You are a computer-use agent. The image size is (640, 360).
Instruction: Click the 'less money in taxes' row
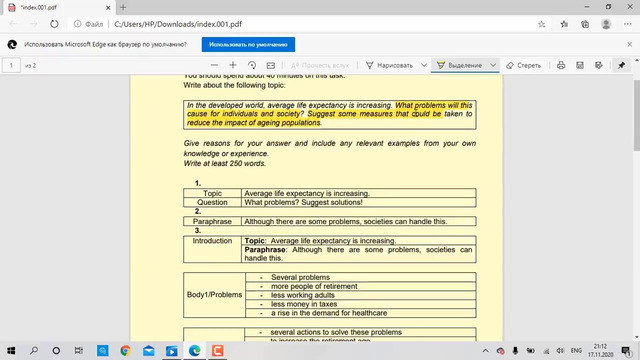point(361,304)
